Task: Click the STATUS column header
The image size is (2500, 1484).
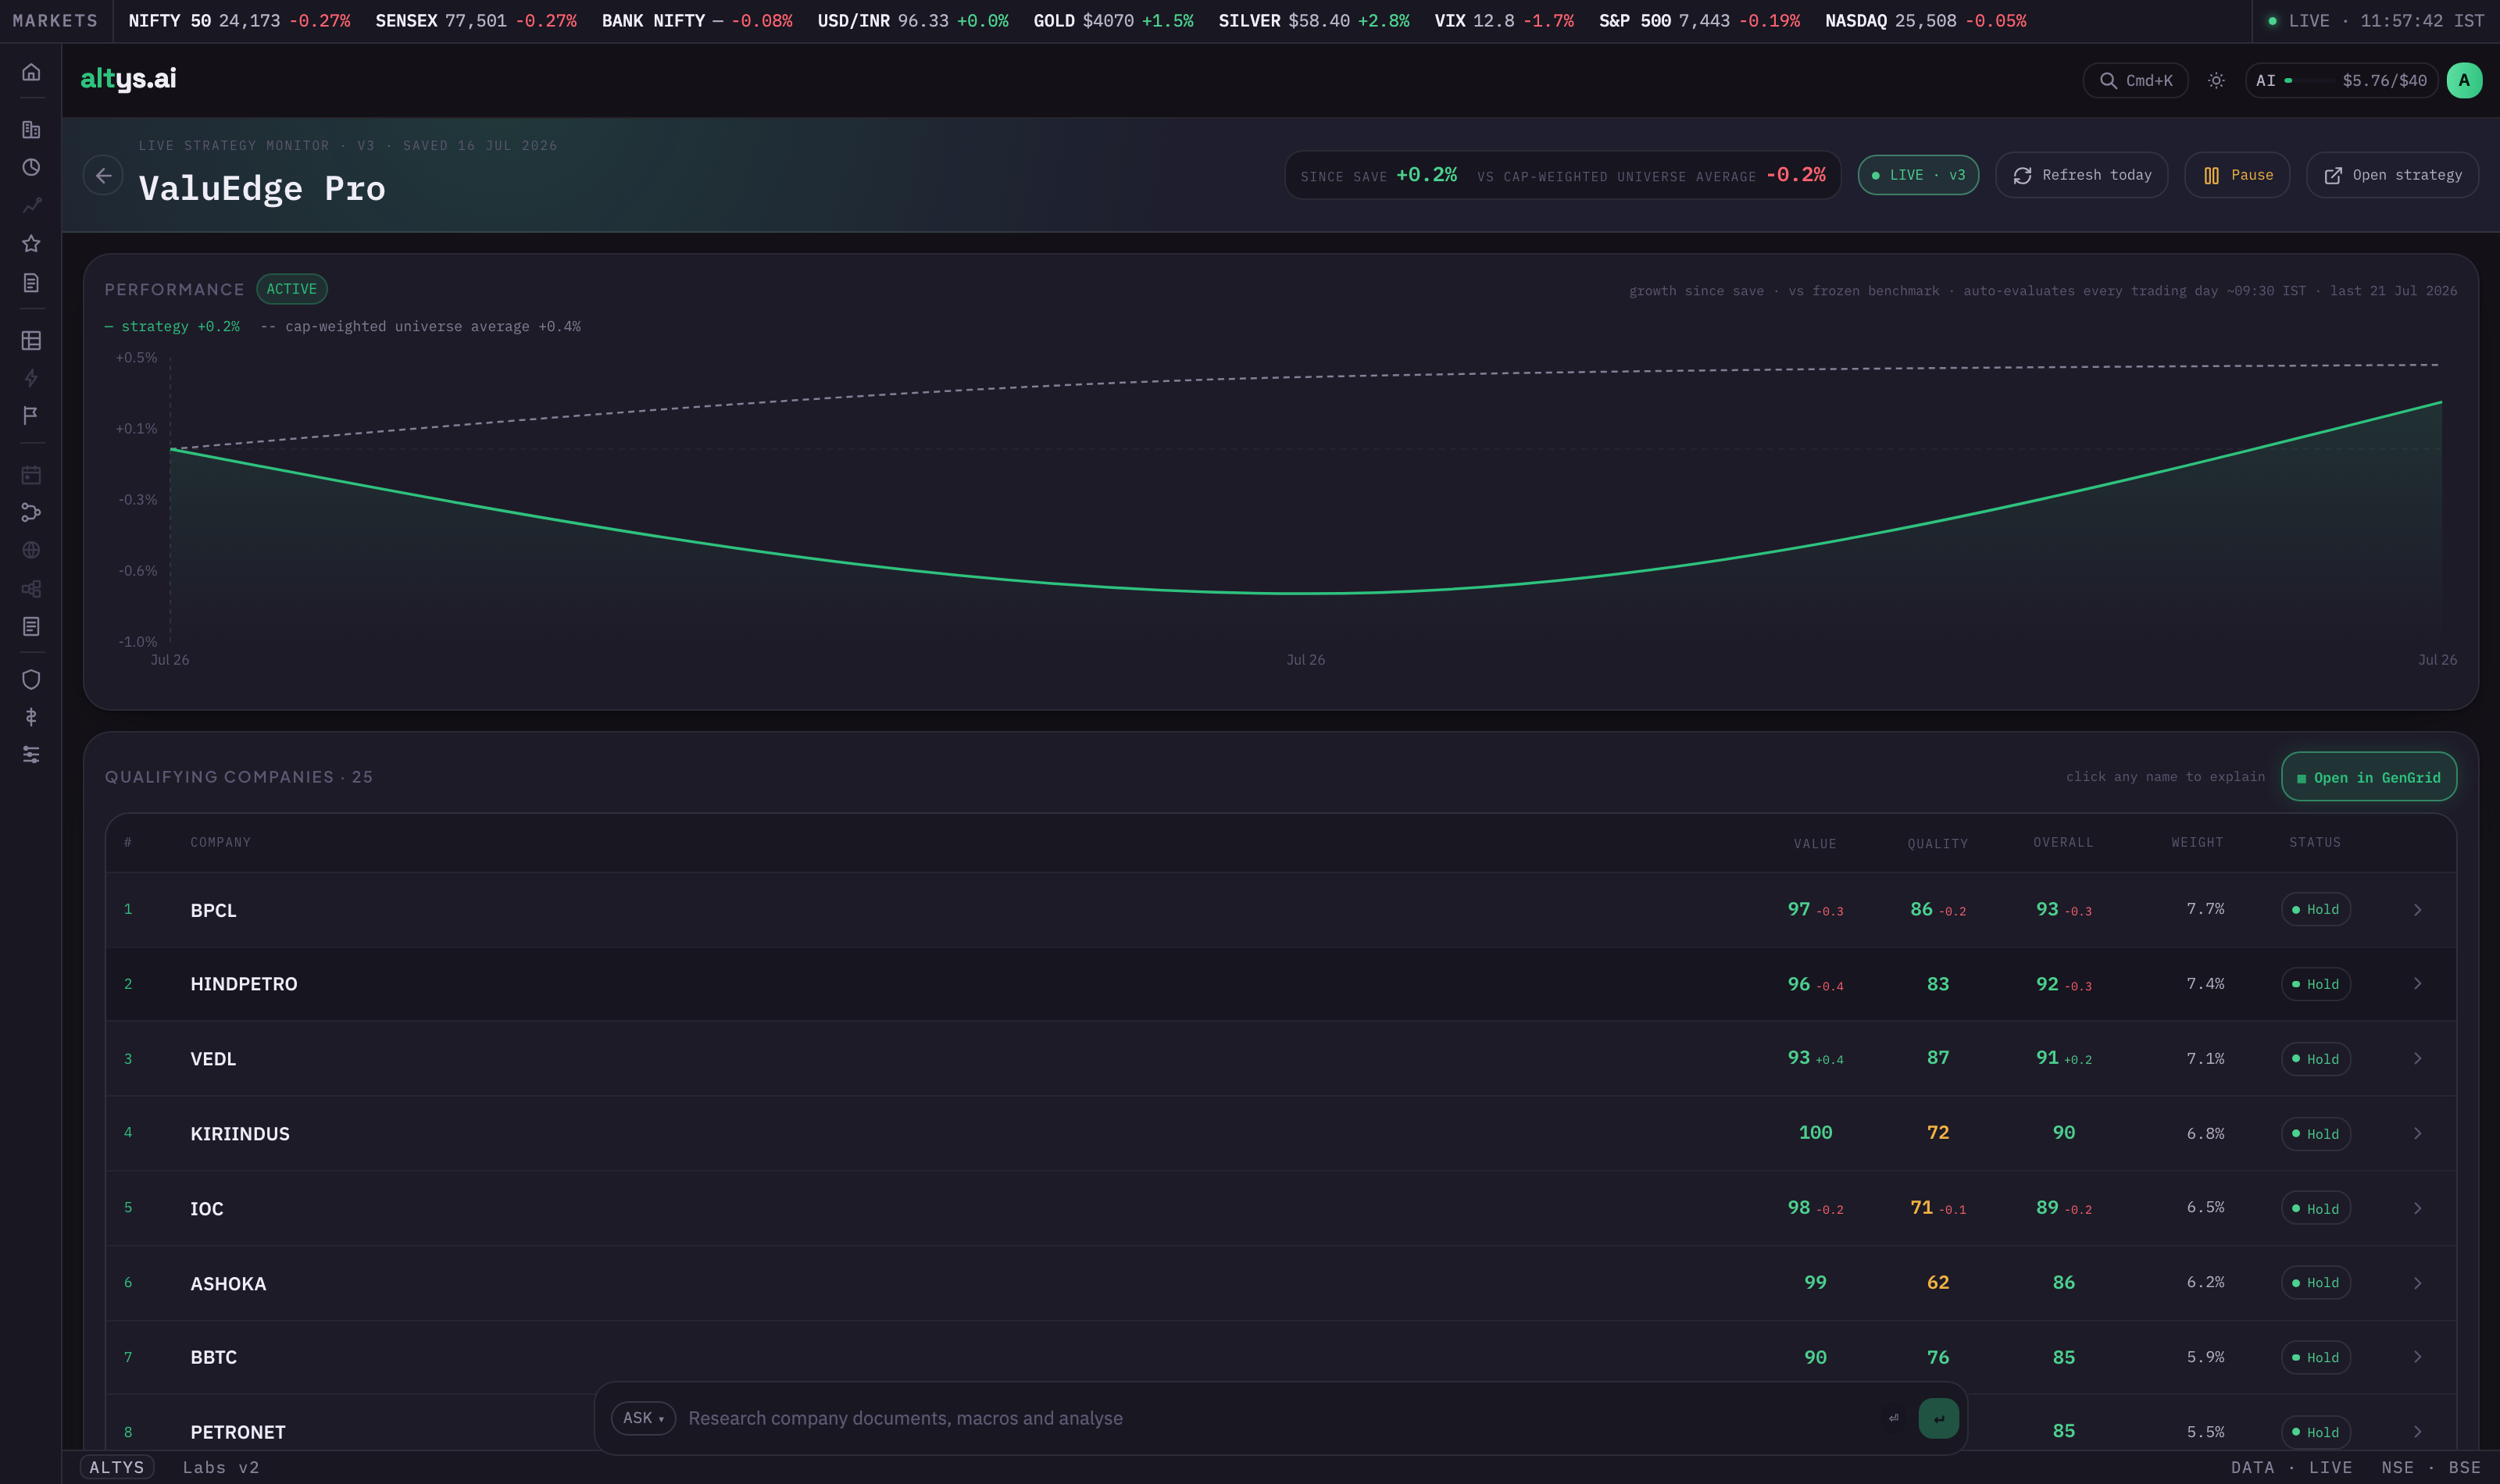Action: point(2315,842)
